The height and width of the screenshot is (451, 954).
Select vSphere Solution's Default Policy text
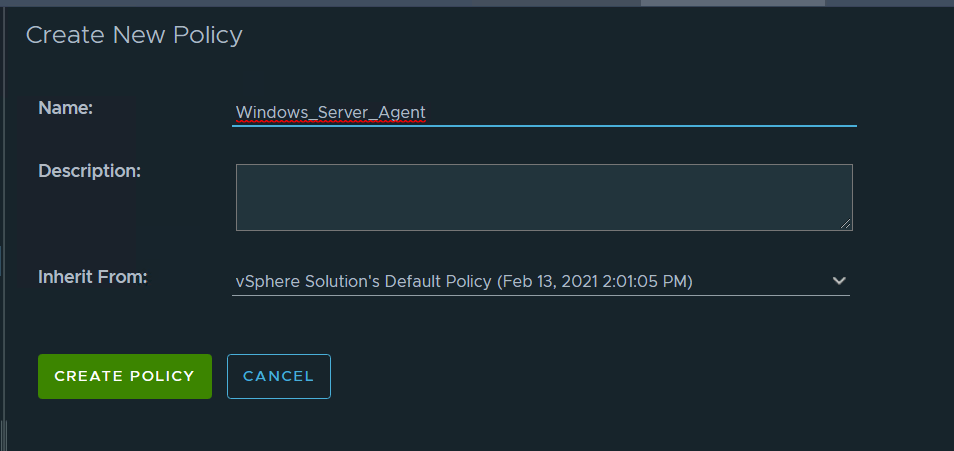364,281
